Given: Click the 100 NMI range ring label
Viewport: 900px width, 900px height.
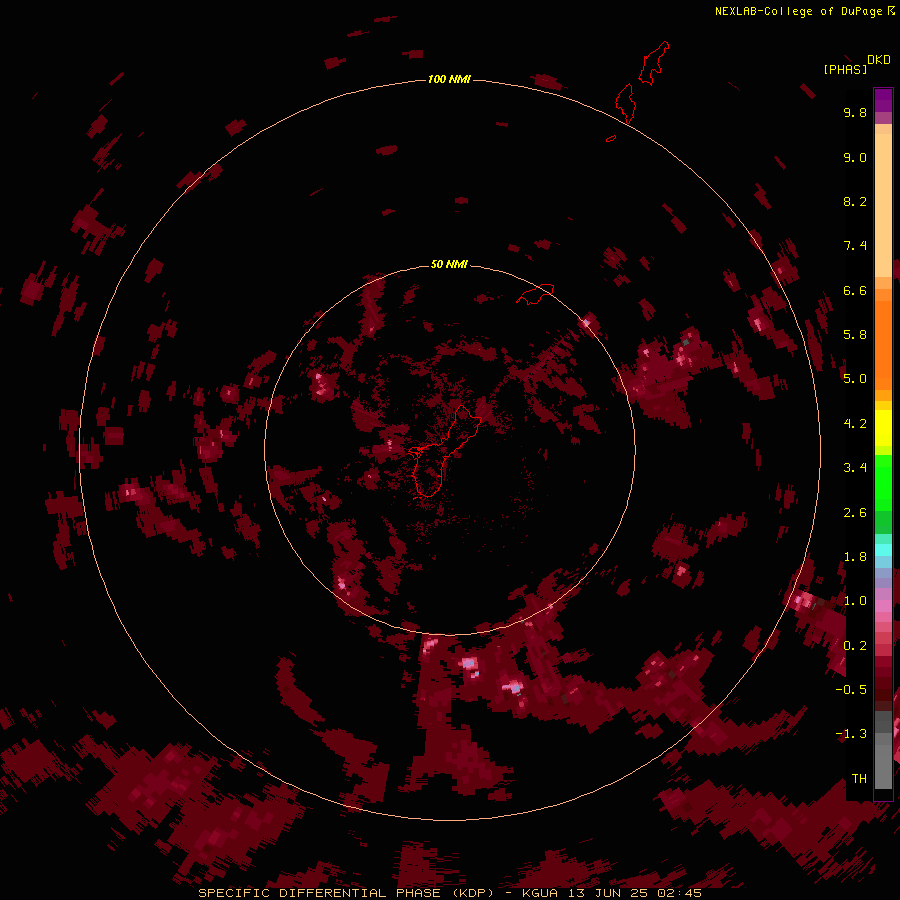Looking at the screenshot, I should (449, 79).
